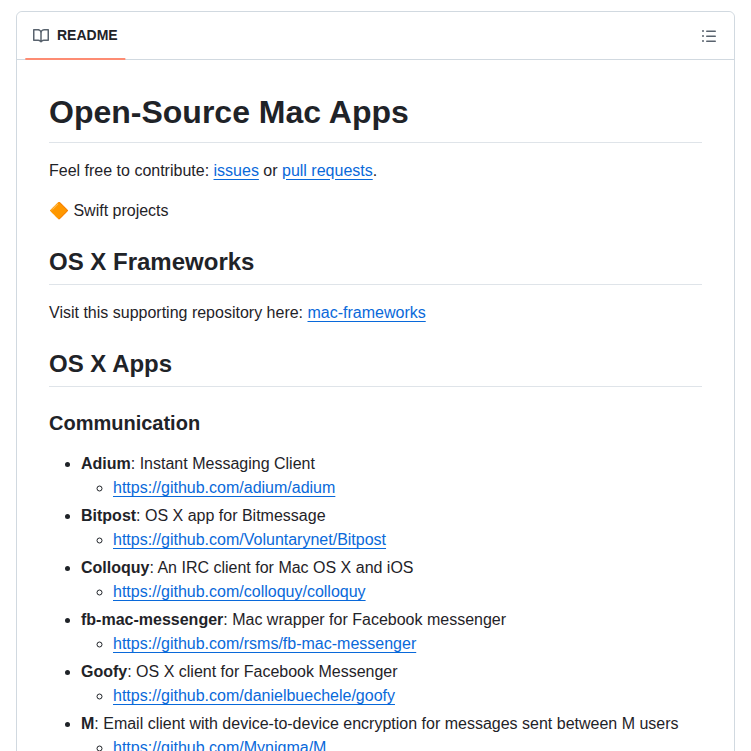Click the OS X Apps heading
The image size is (751, 751).
point(110,364)
